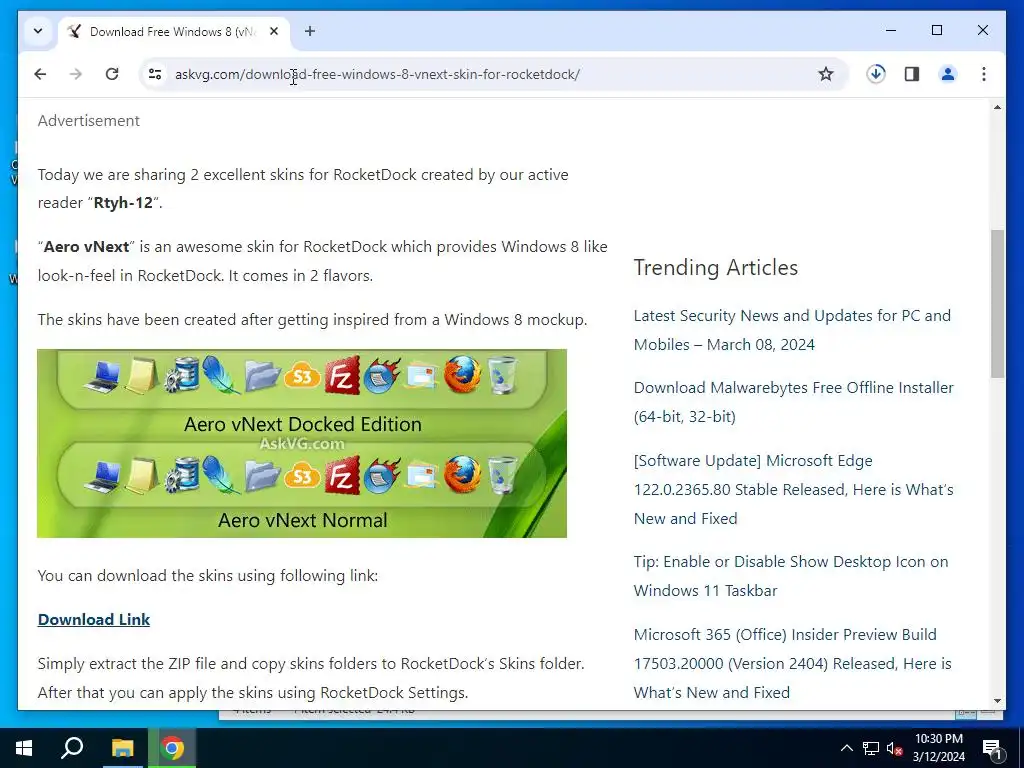
Task: Open Show Desktop Icon Windows 11 tip
Action: tap(791, 575)
